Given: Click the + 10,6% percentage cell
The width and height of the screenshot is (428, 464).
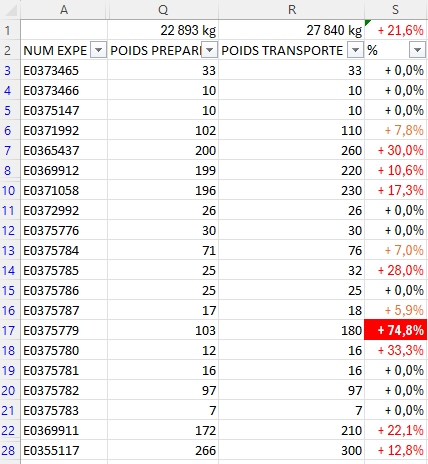Looking at the screenshot, I should 396,171.
